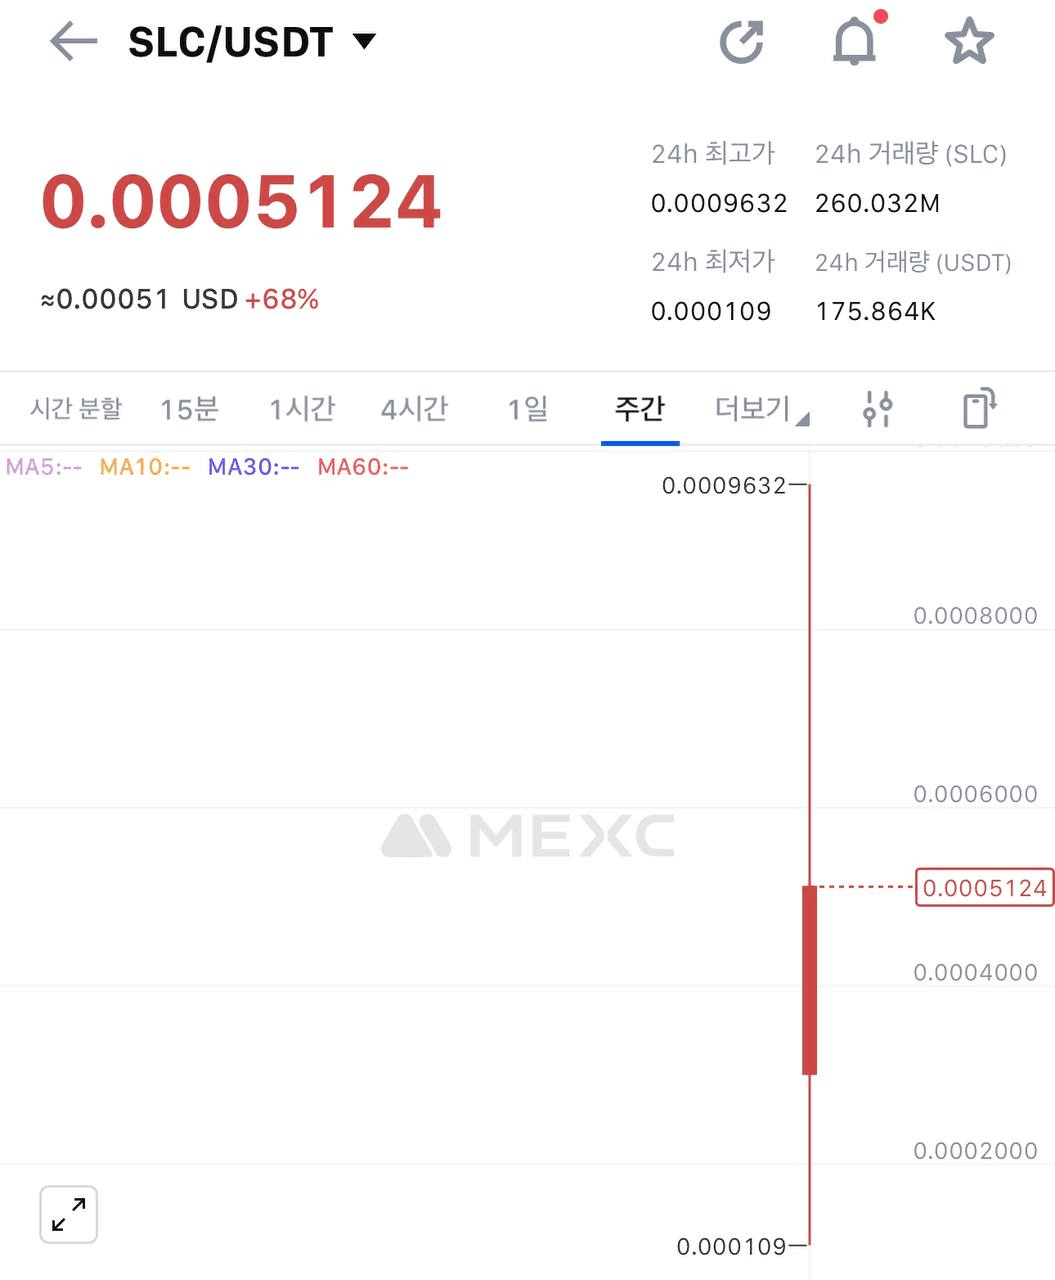Open chart indicator settings sliders icon
1055x1280 pixels.
[877, 409]
